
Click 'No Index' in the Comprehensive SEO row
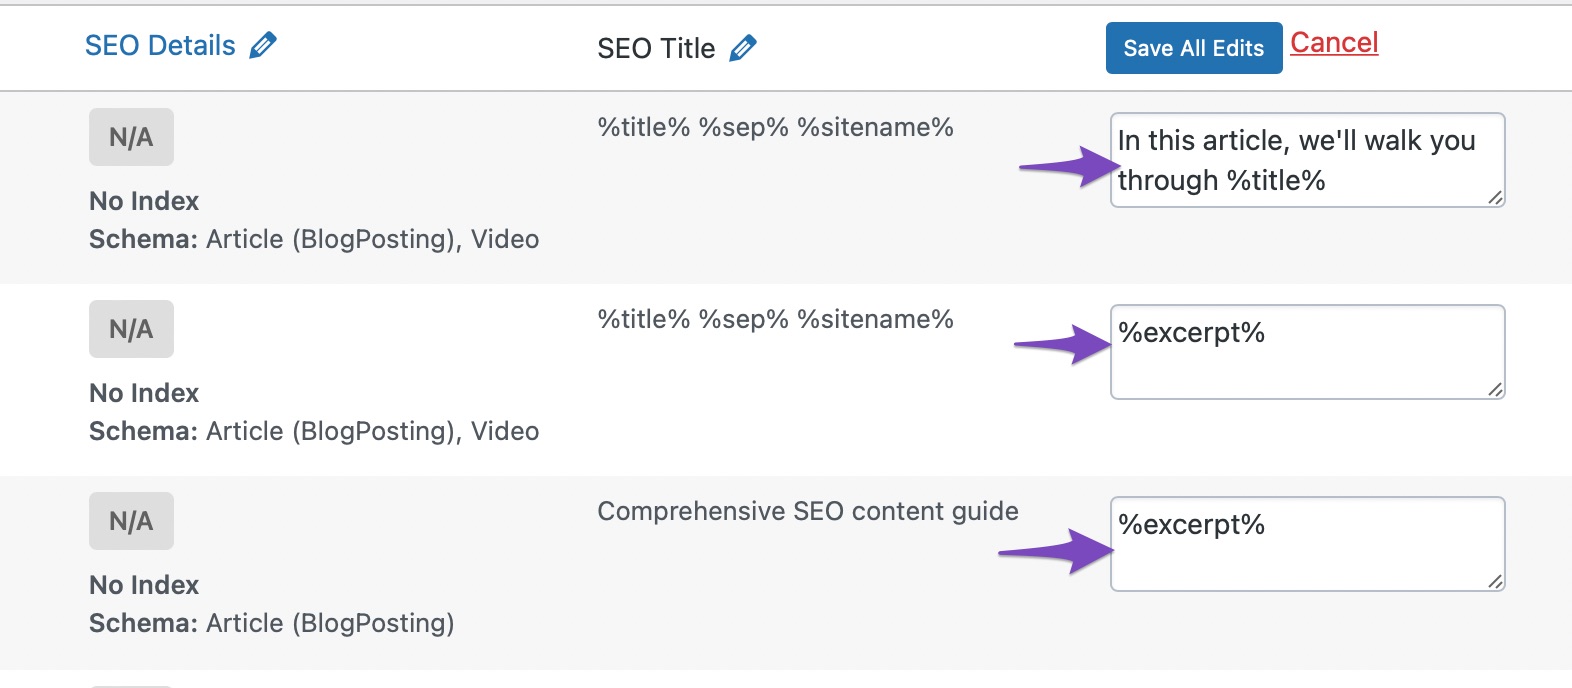click(x=144, y=585)
